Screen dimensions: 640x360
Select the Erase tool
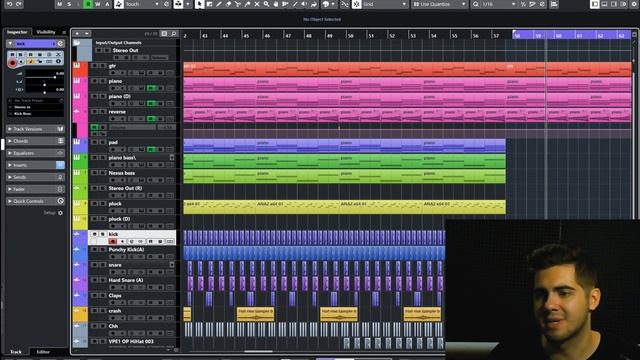[229, 4]
